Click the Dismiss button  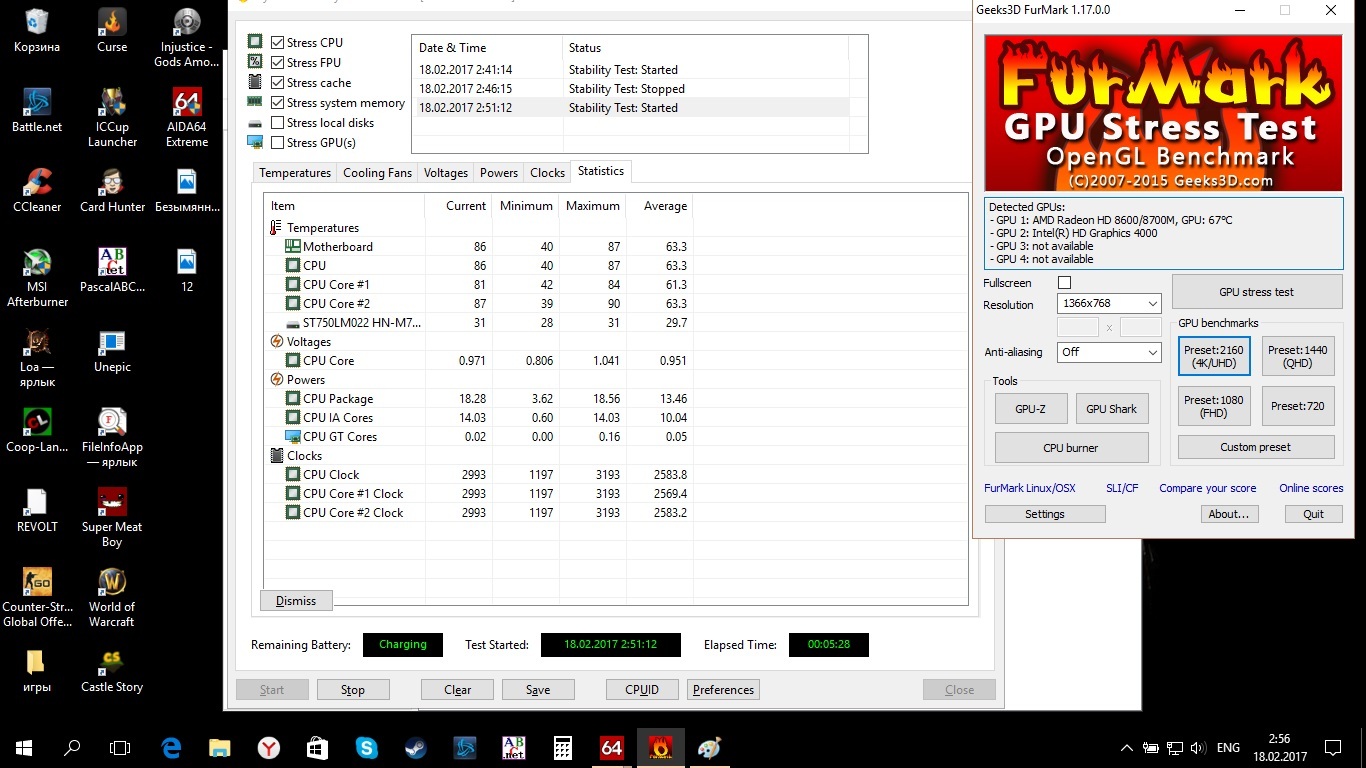click(x=296, y=601)
